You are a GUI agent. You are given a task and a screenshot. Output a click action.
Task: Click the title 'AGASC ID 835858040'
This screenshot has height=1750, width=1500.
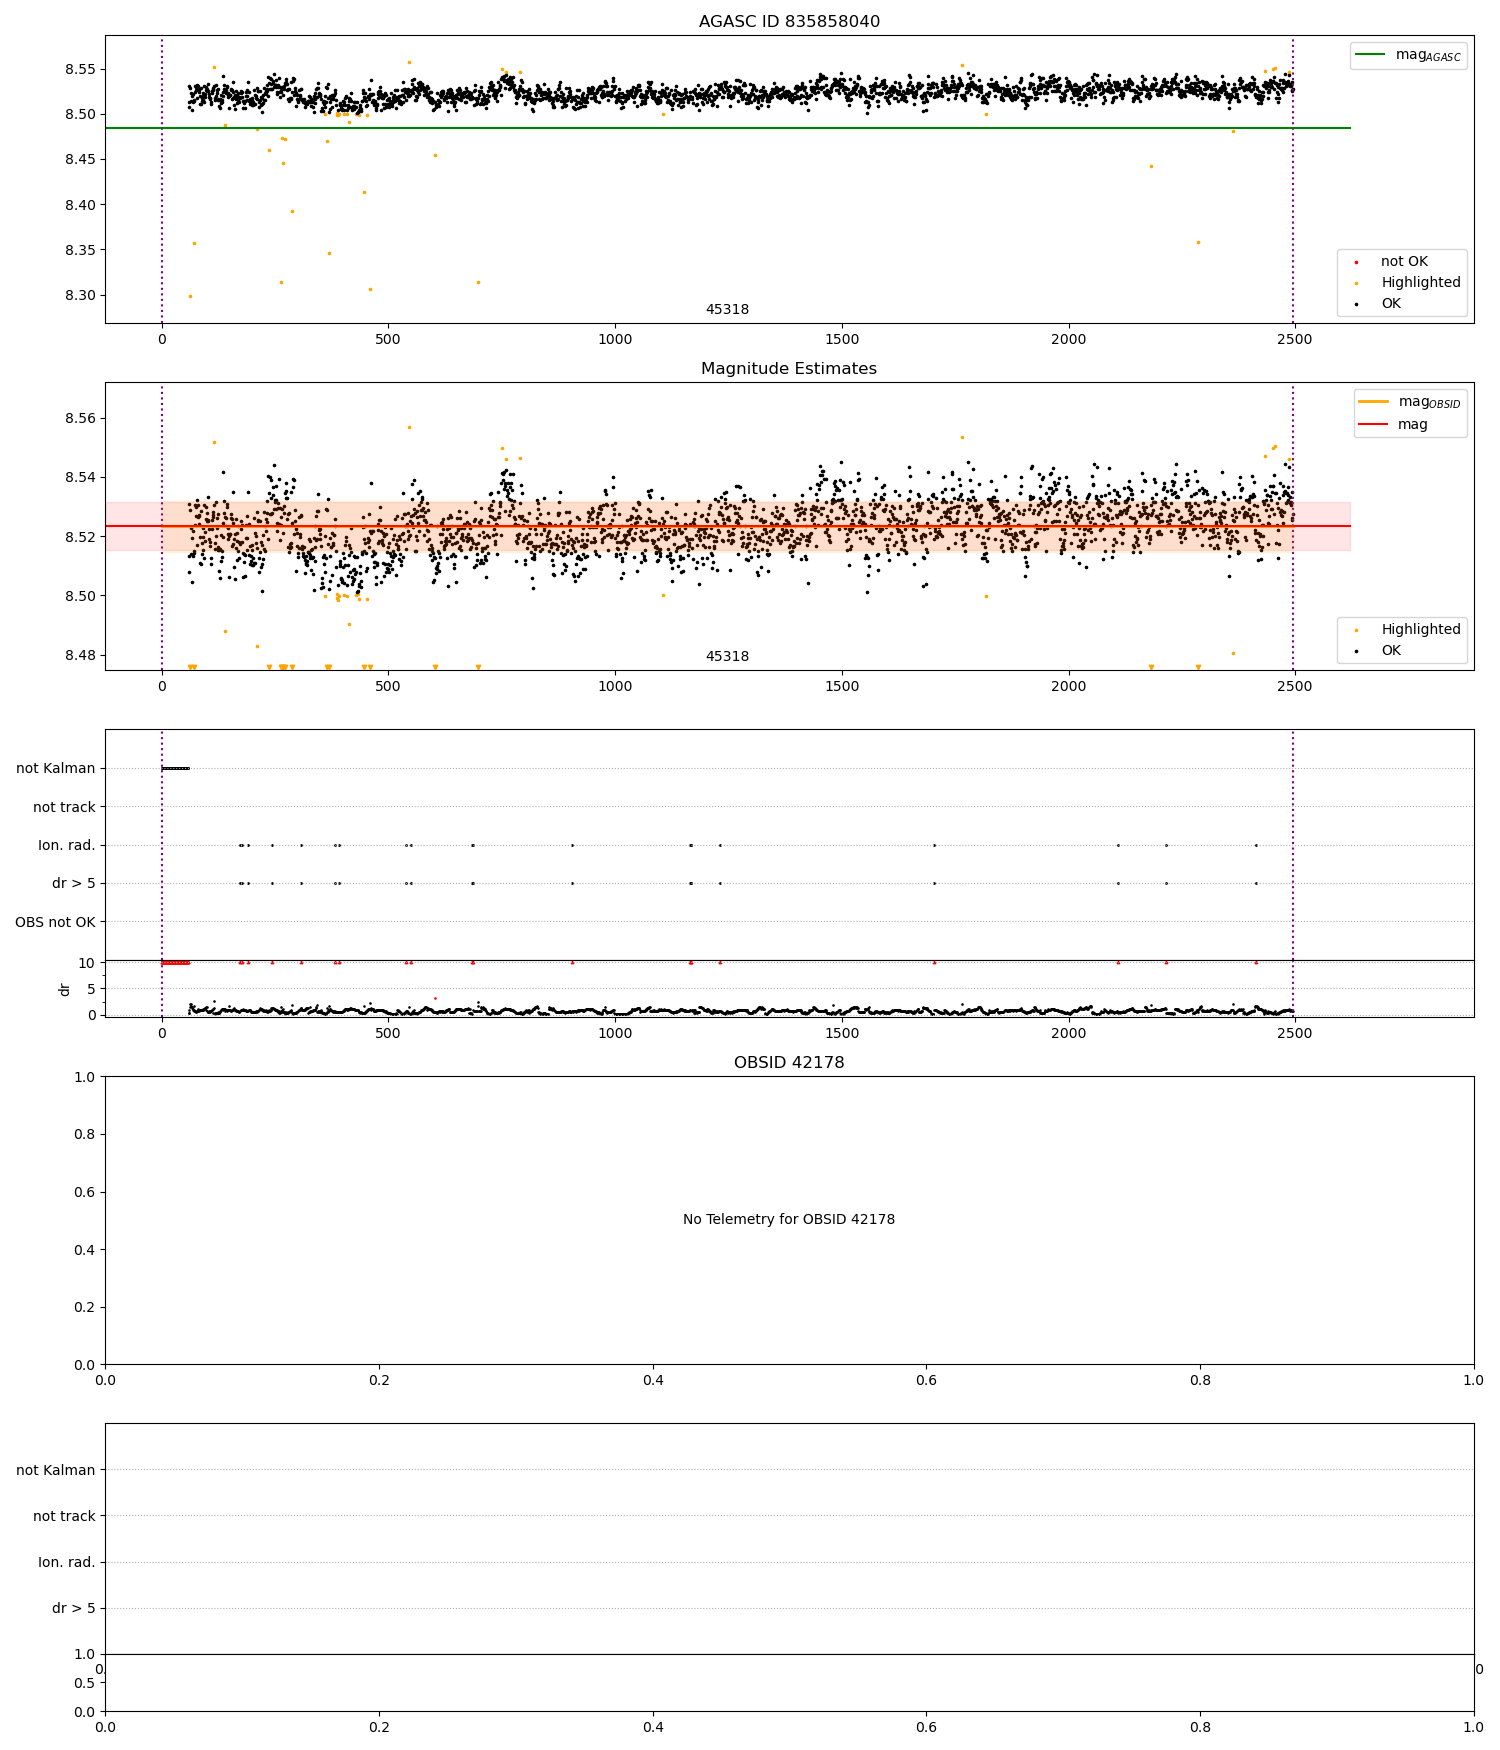pos(789,22)
